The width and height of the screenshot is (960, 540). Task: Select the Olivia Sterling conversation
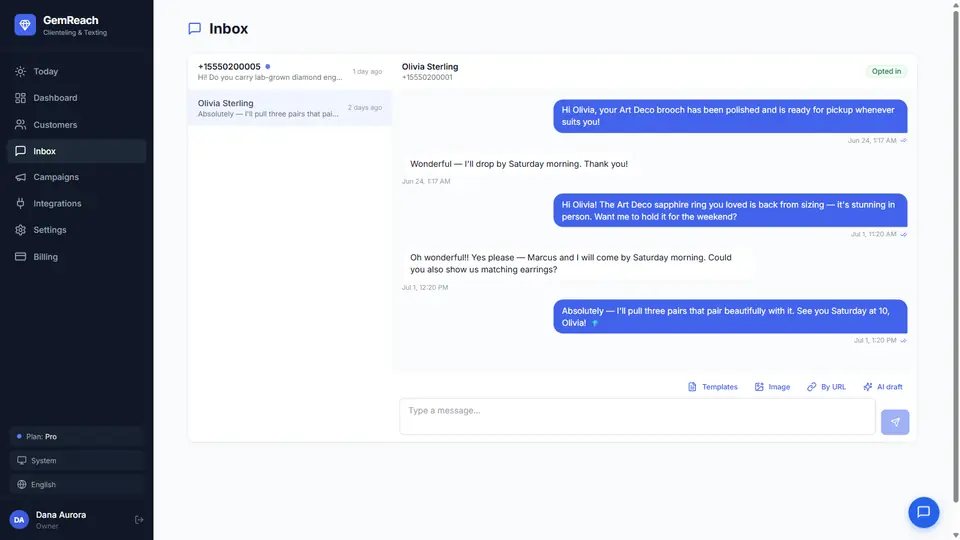tap(290, 108)
